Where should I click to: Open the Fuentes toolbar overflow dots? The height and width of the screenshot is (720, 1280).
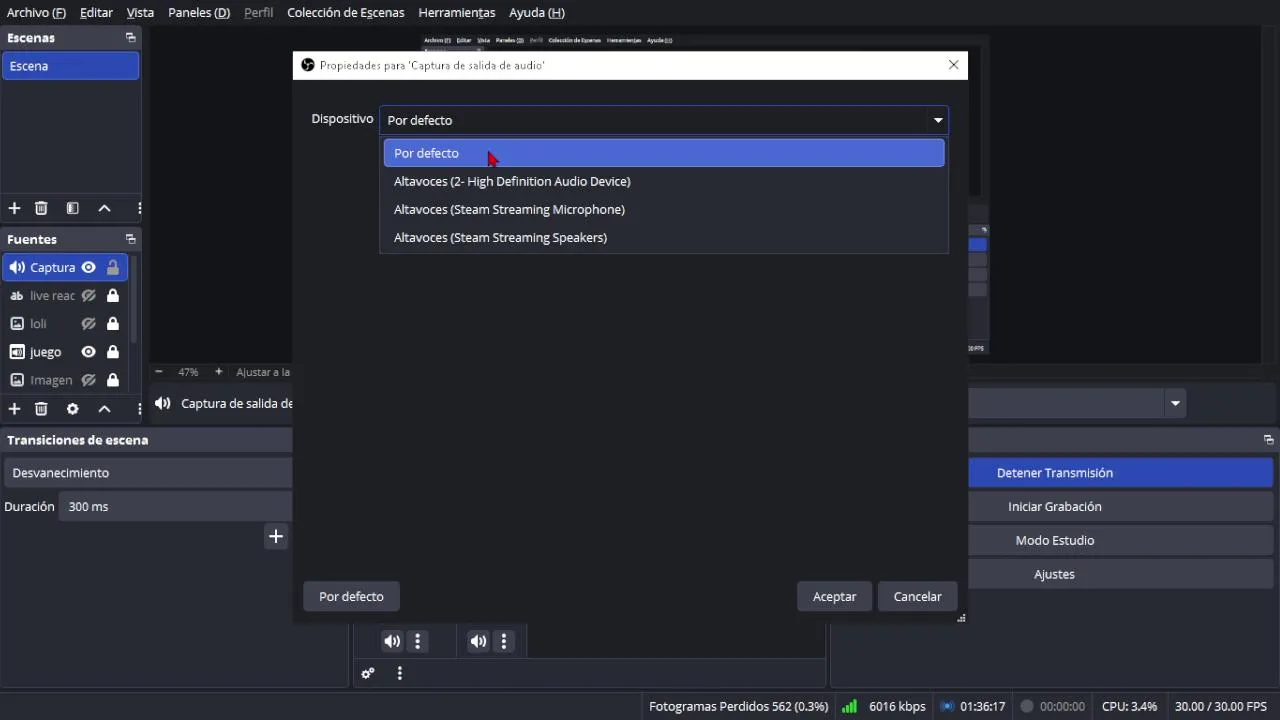(139, 409)
